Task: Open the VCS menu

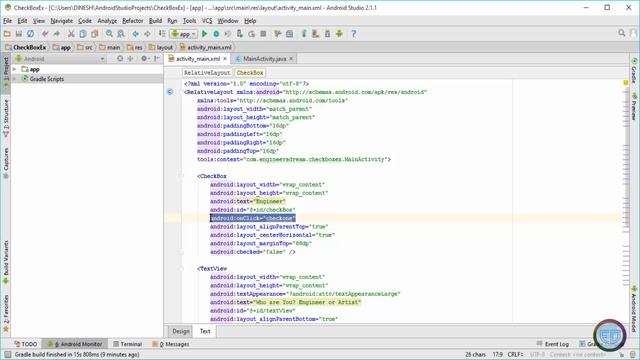Action: (x=207, y=21)
